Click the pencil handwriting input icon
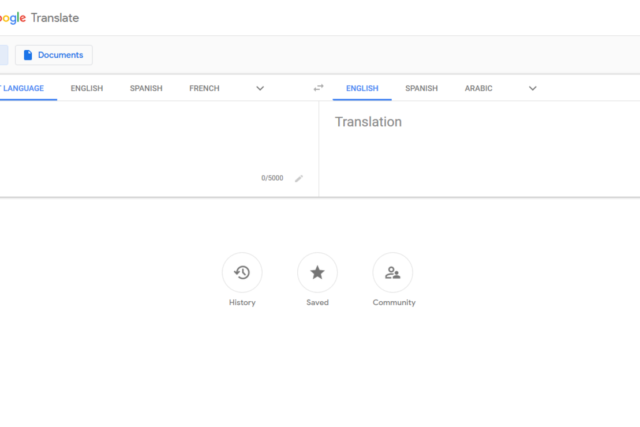 coord(299,178)
